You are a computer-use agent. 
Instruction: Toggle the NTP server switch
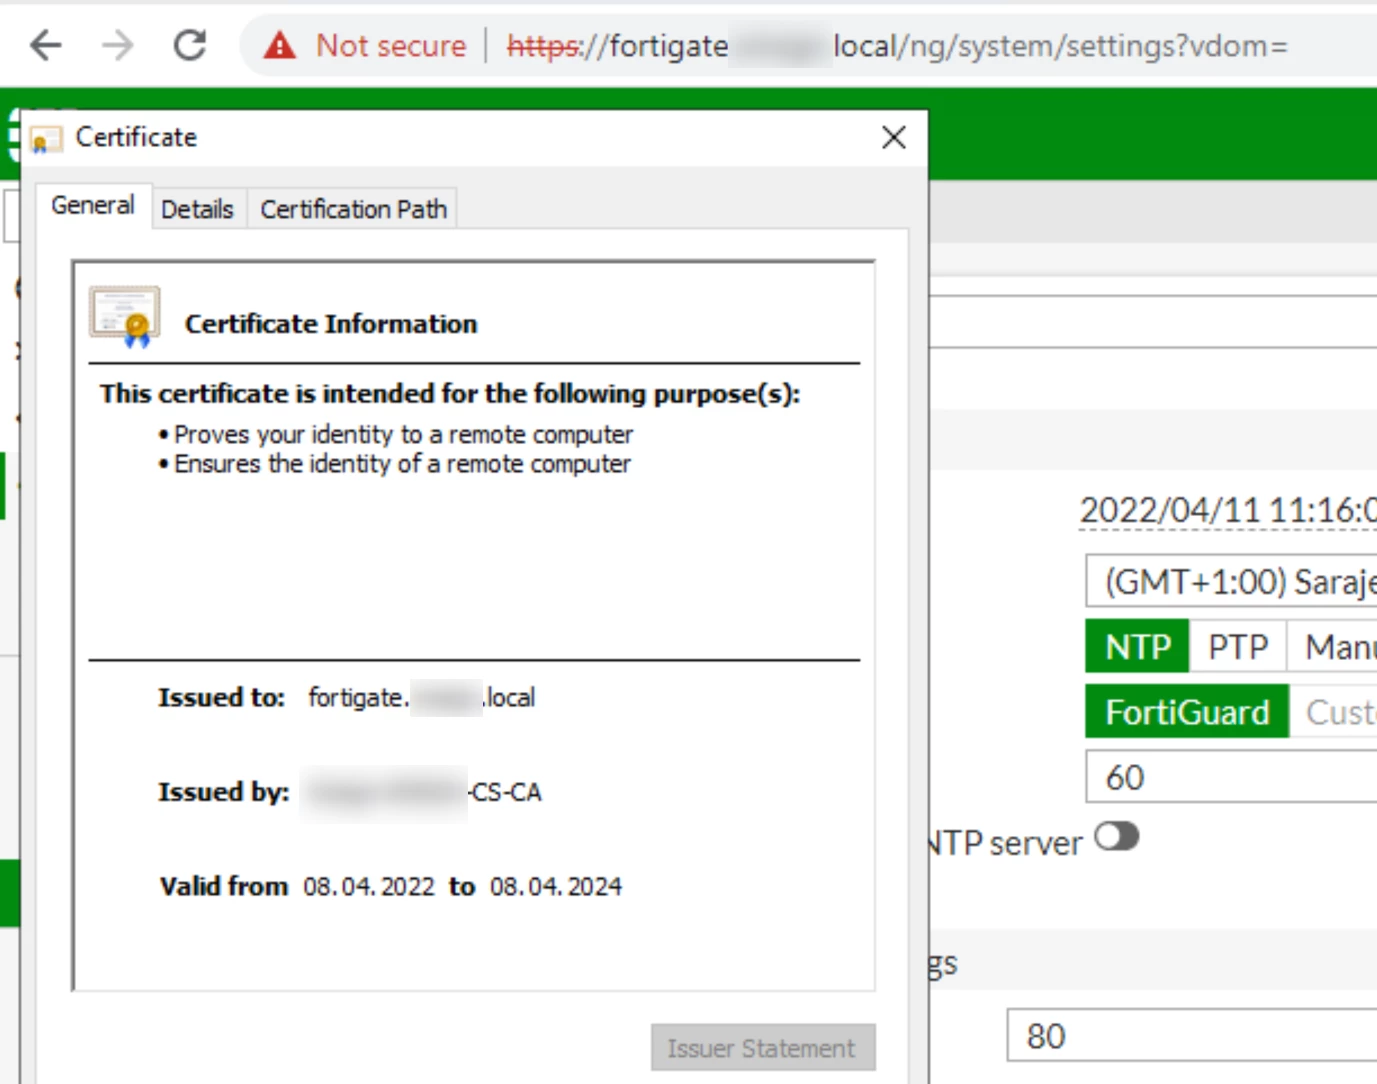pyautogui.click(x=1117, y=837)
